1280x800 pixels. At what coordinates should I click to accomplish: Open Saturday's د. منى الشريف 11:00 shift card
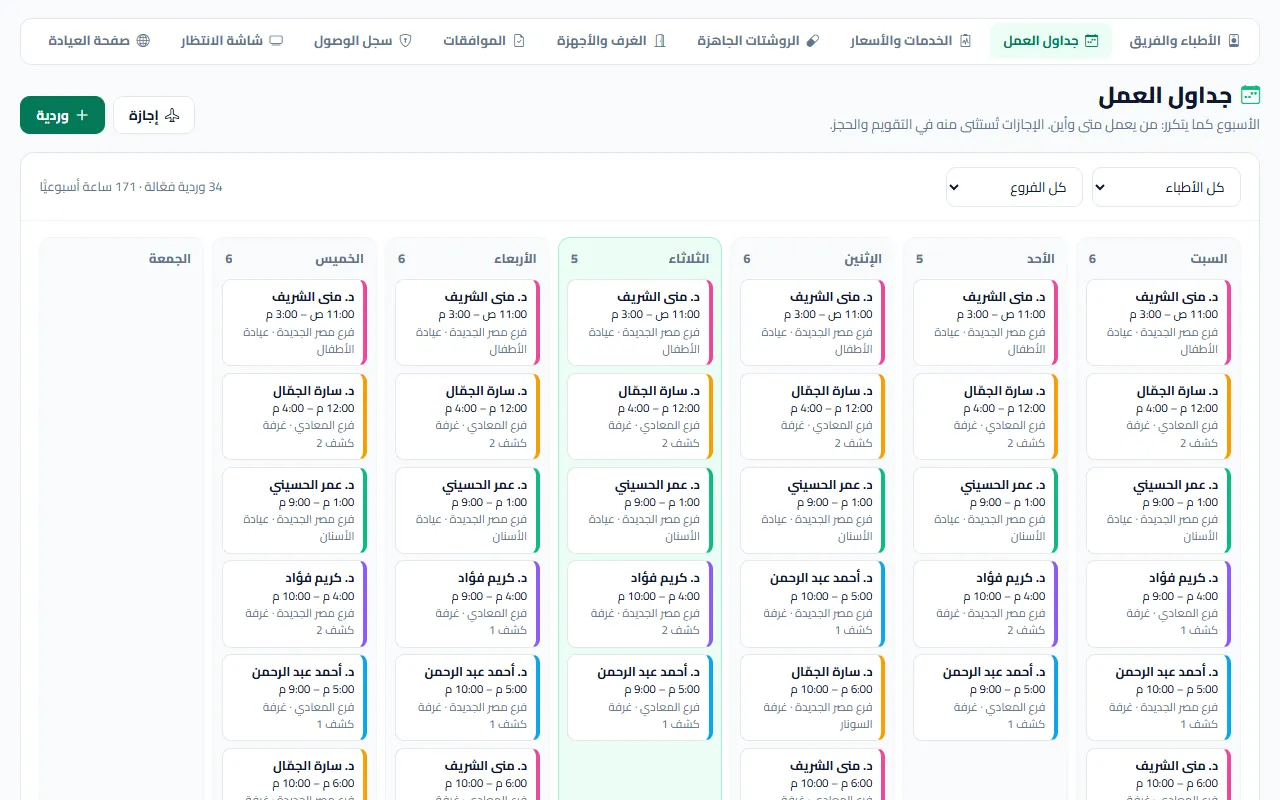1158,322
